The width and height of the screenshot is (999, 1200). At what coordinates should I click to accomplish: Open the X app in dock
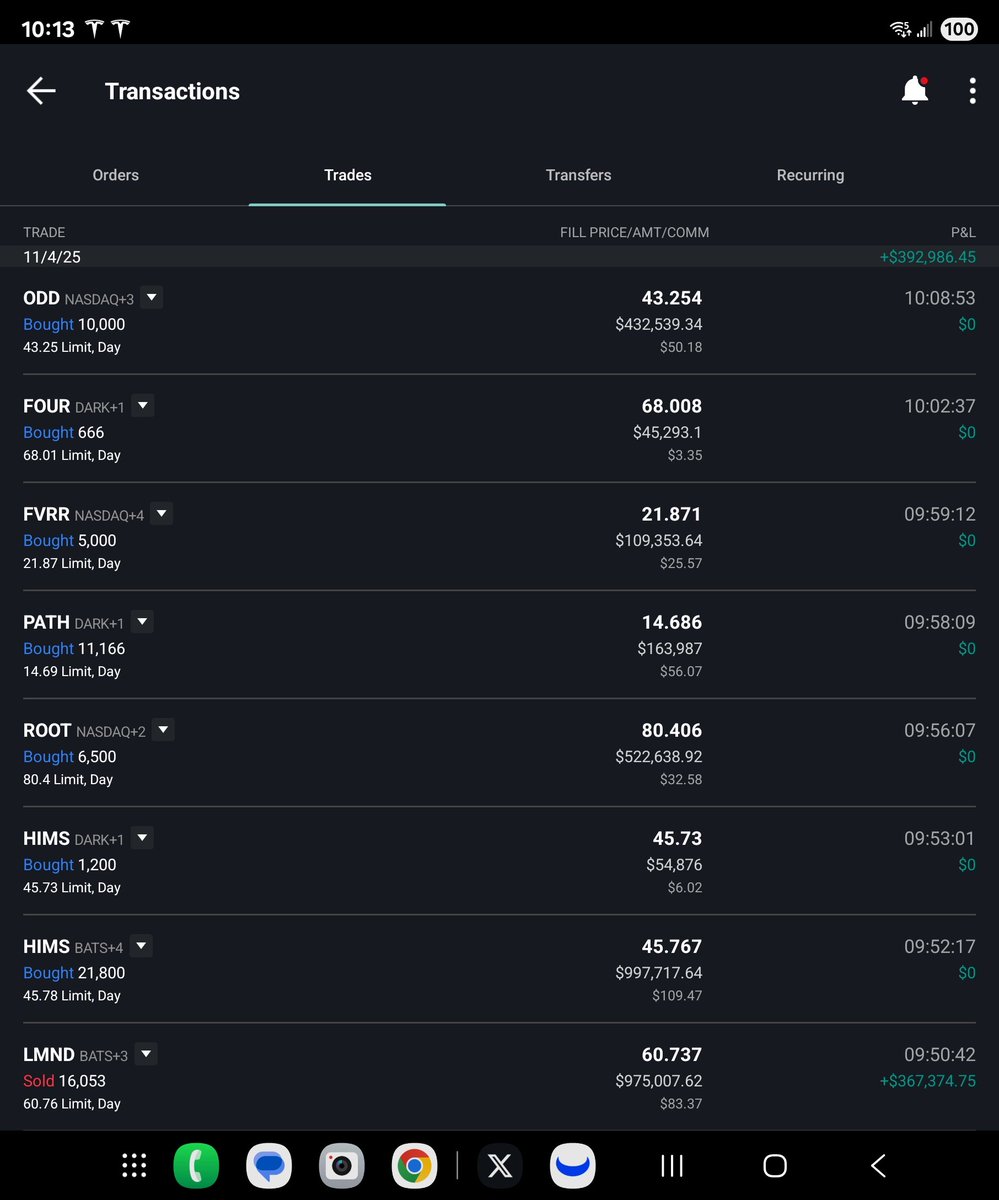click(500, 1165)
